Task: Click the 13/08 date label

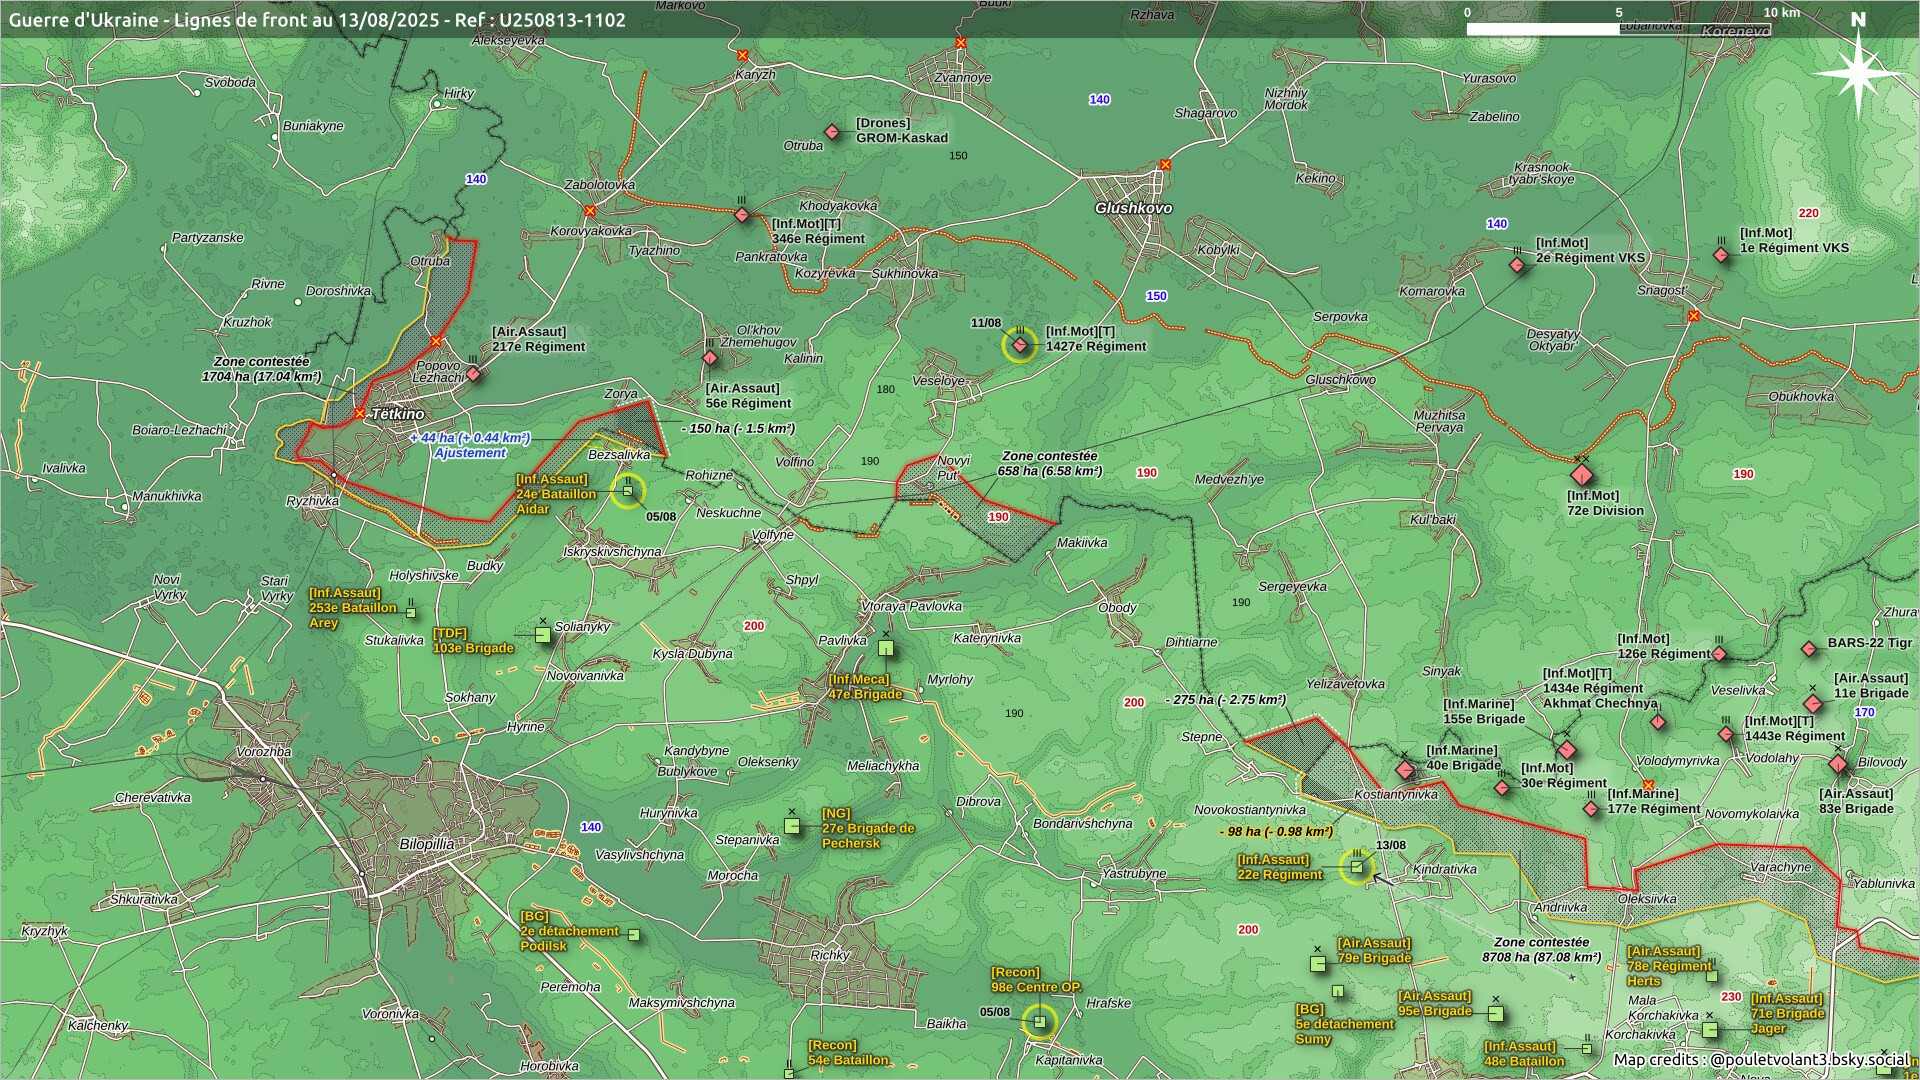Action: click(1391, 846)
